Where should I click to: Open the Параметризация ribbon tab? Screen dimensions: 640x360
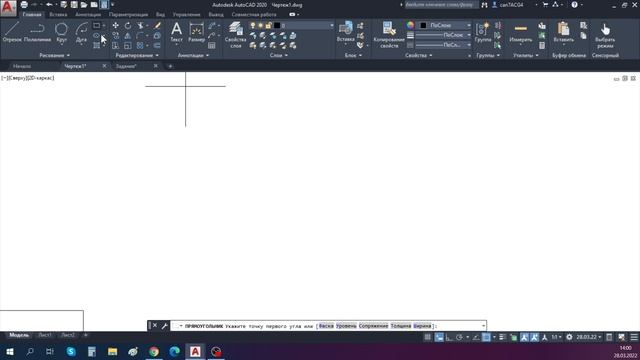(128, 14)
